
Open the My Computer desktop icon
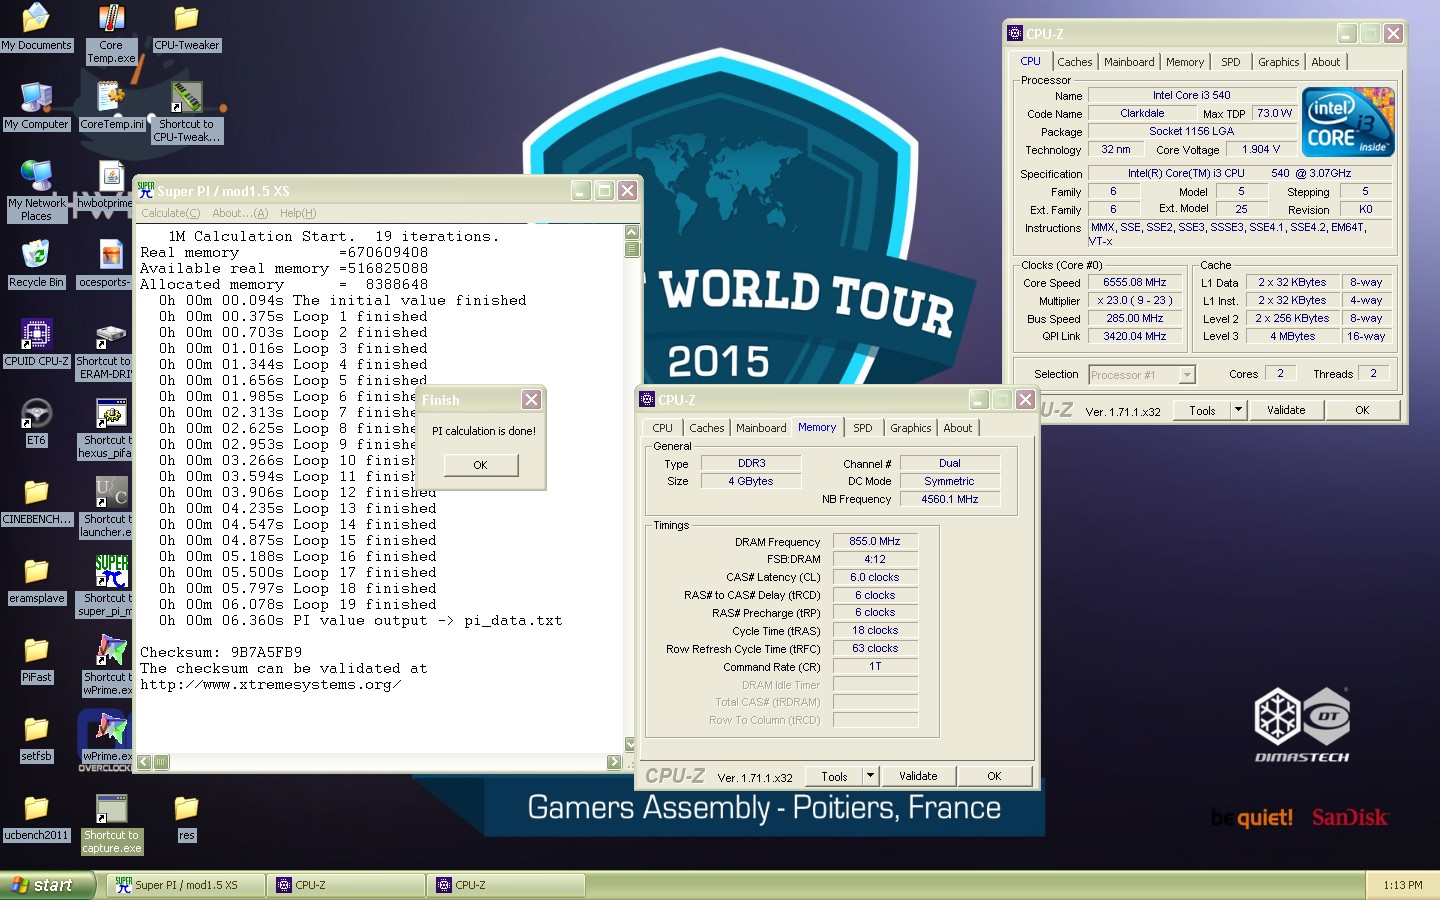[37, 106]
